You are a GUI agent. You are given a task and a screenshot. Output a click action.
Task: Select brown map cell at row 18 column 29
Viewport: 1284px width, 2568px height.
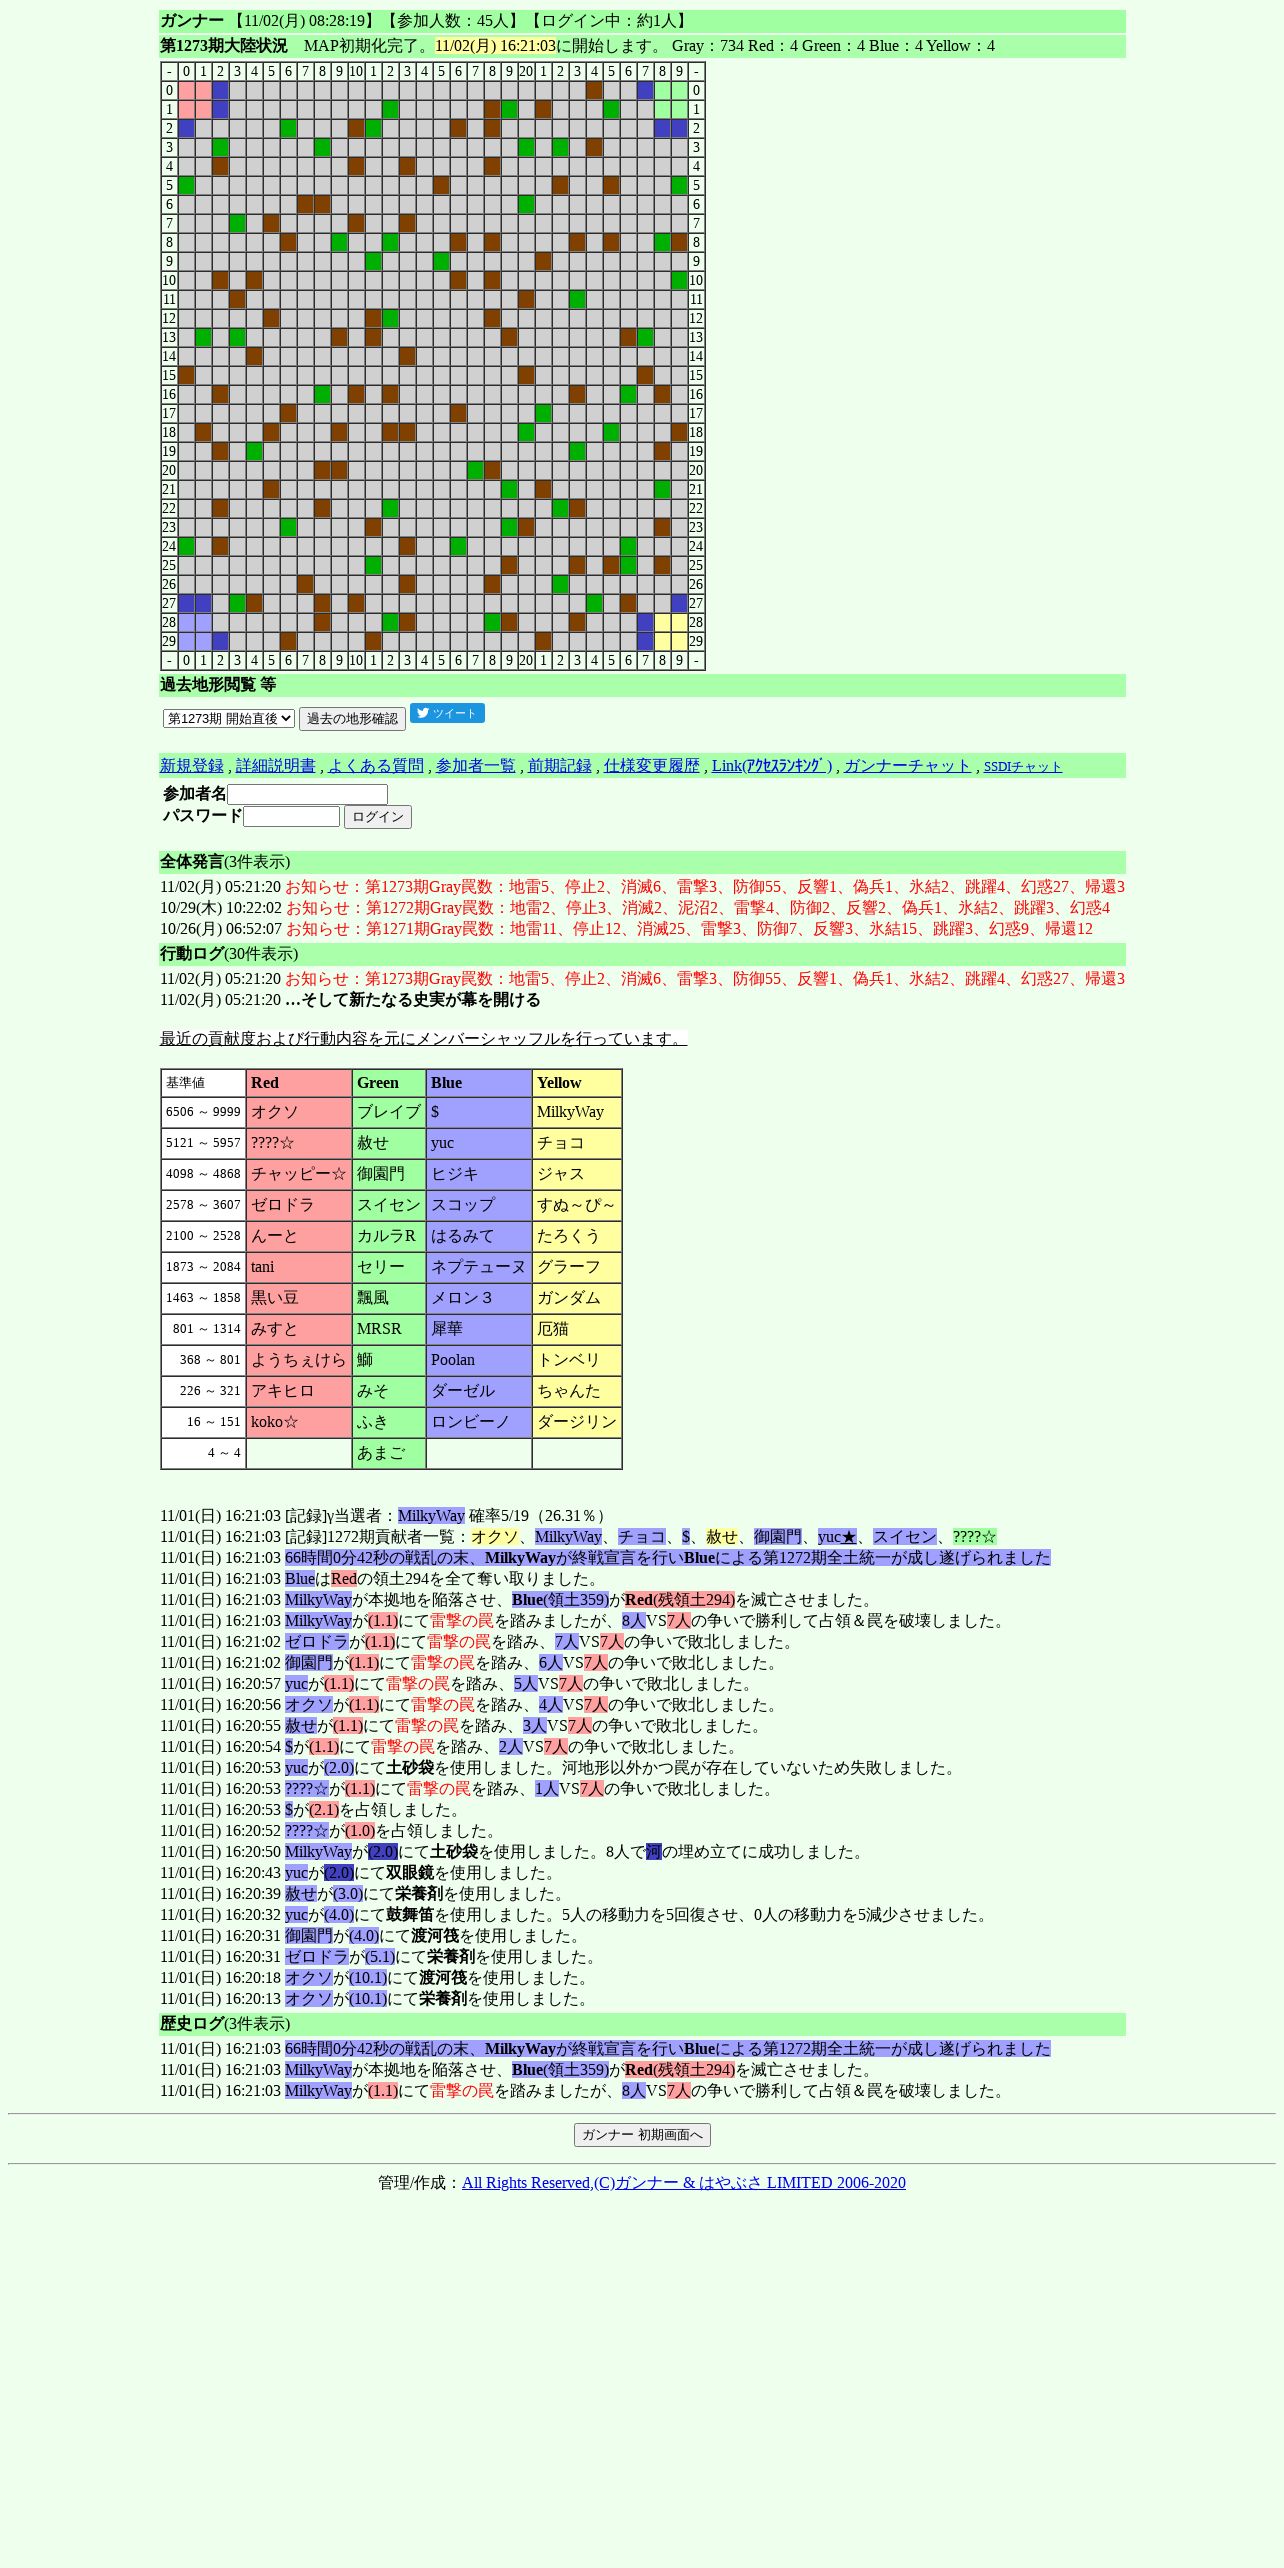pyautogui.click(x=680, y=433)
